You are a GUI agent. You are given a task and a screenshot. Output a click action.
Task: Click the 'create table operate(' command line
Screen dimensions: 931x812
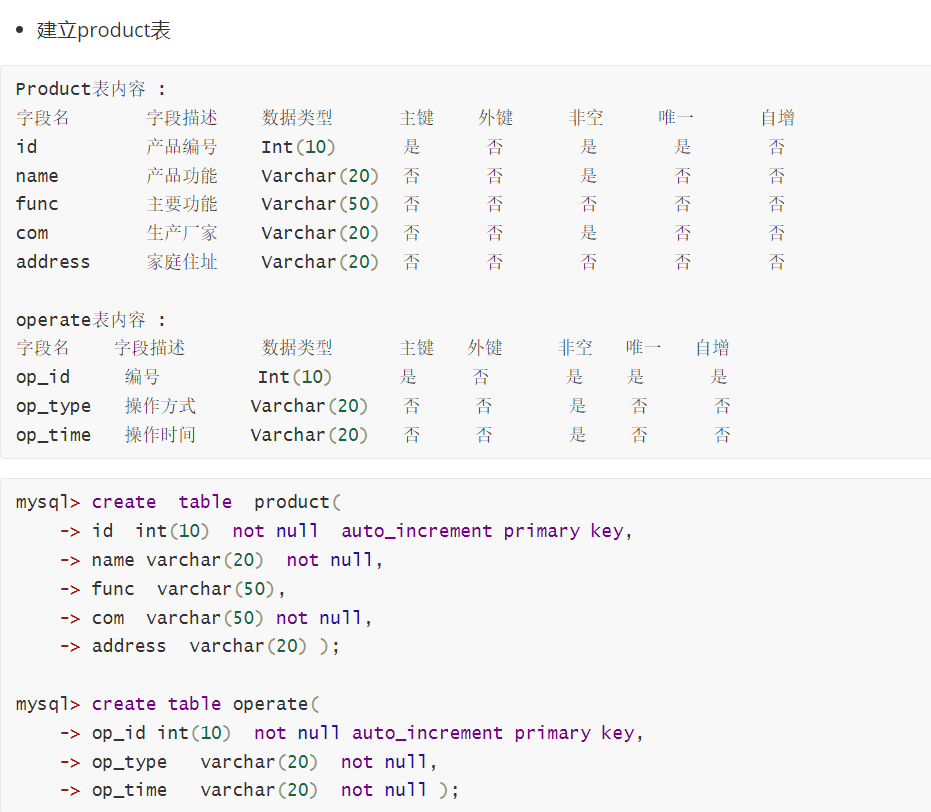(167, 704)
